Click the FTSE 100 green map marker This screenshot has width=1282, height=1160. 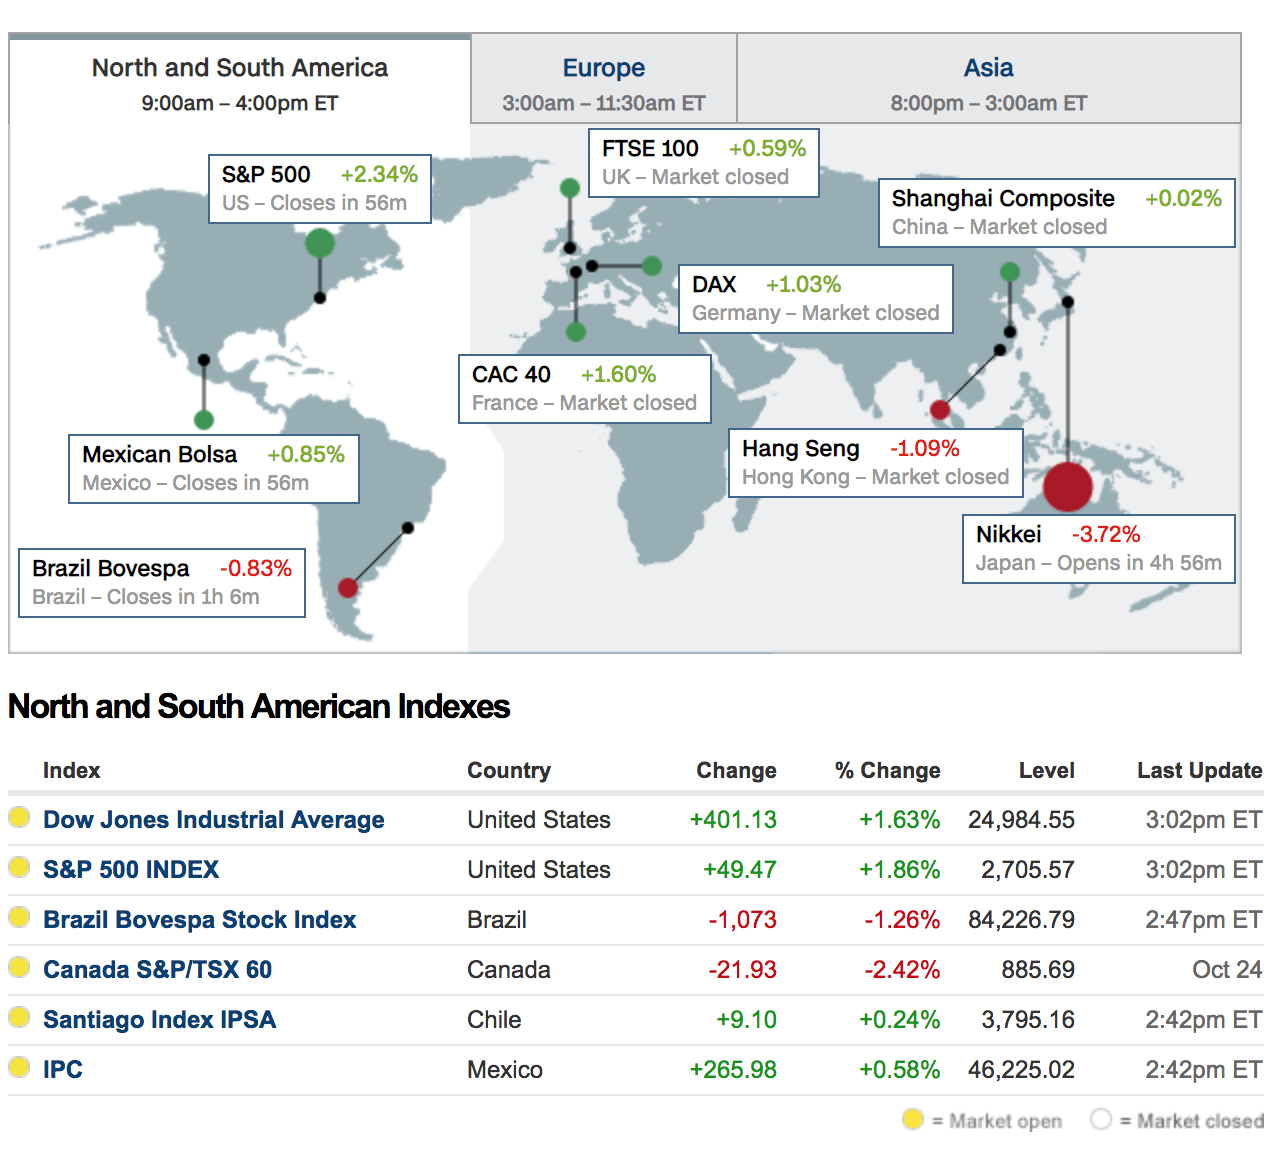tap(570, 188)
